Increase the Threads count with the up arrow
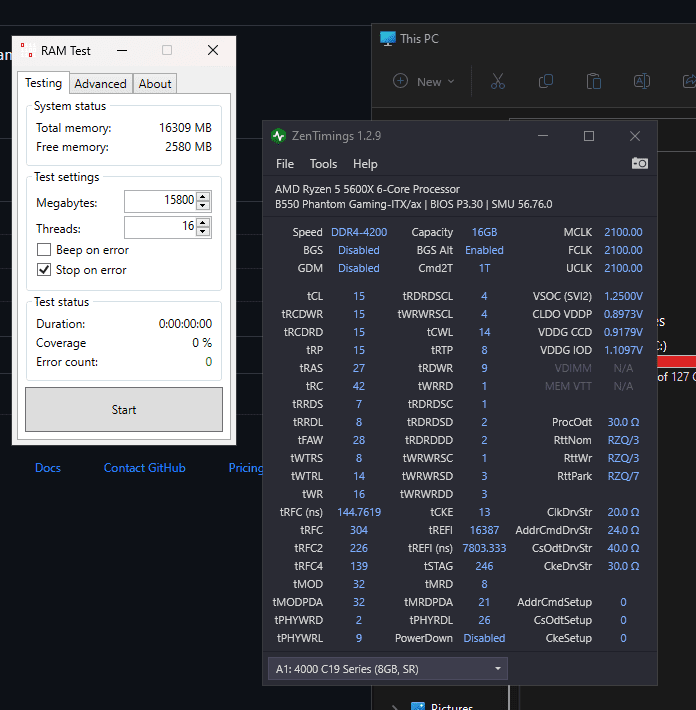Screen dimensions: 696x710 pyautogui.click(x=203, y=222)
